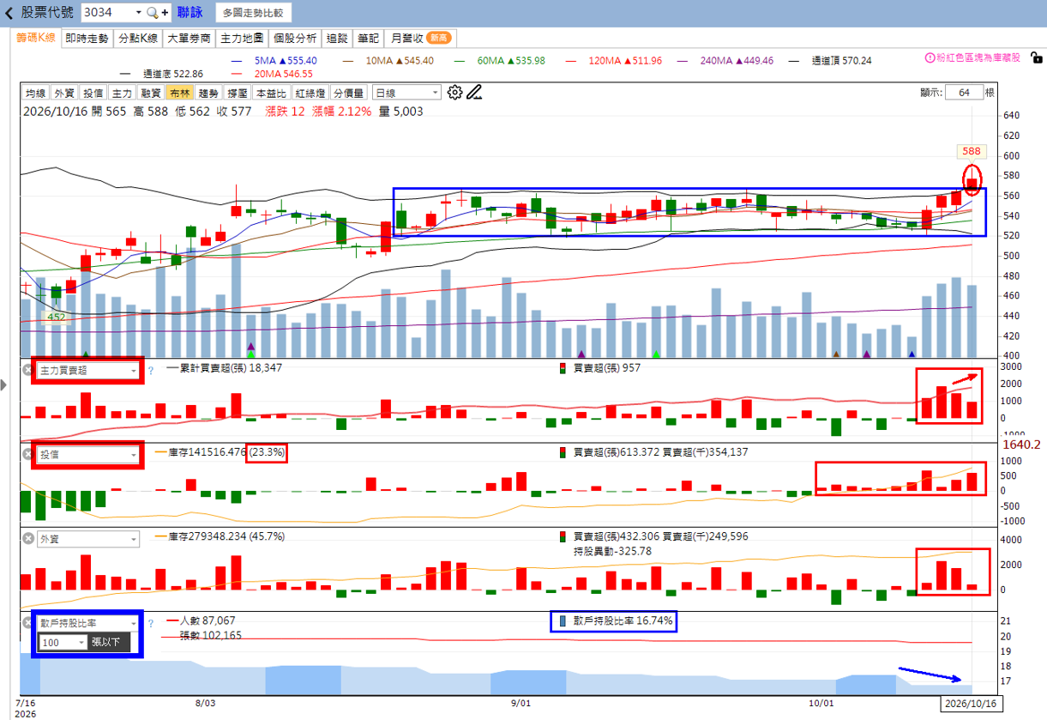Go back with the left chevron arrow
1047x720 pixels.
pos(9,13)
